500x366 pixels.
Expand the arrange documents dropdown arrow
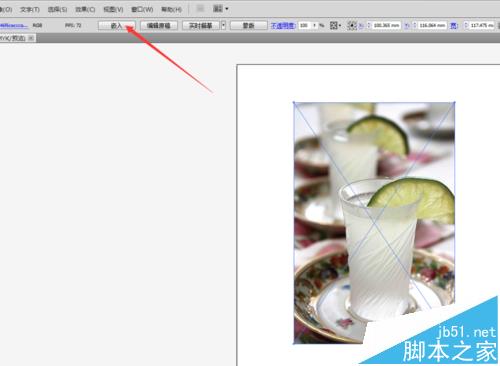tap(227, 9)
